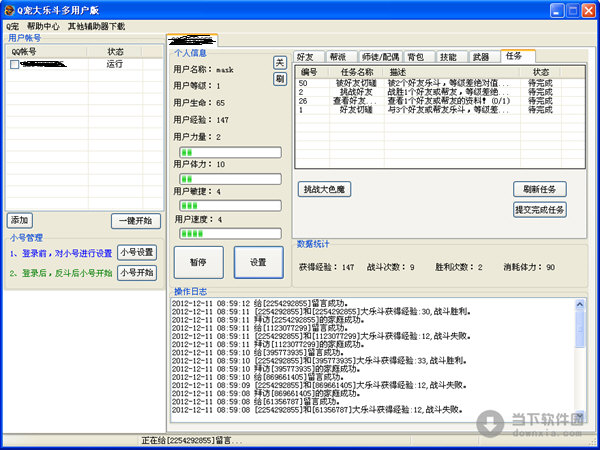Click the 小号开始 button
600x450 pixels.
(x=137, y=273)
